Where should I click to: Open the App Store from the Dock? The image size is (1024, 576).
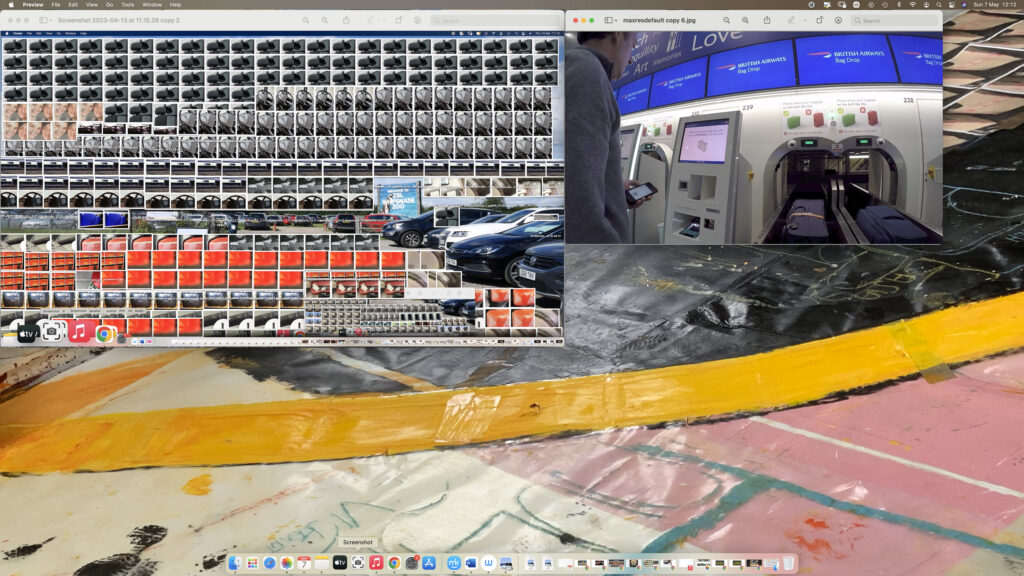429,563
